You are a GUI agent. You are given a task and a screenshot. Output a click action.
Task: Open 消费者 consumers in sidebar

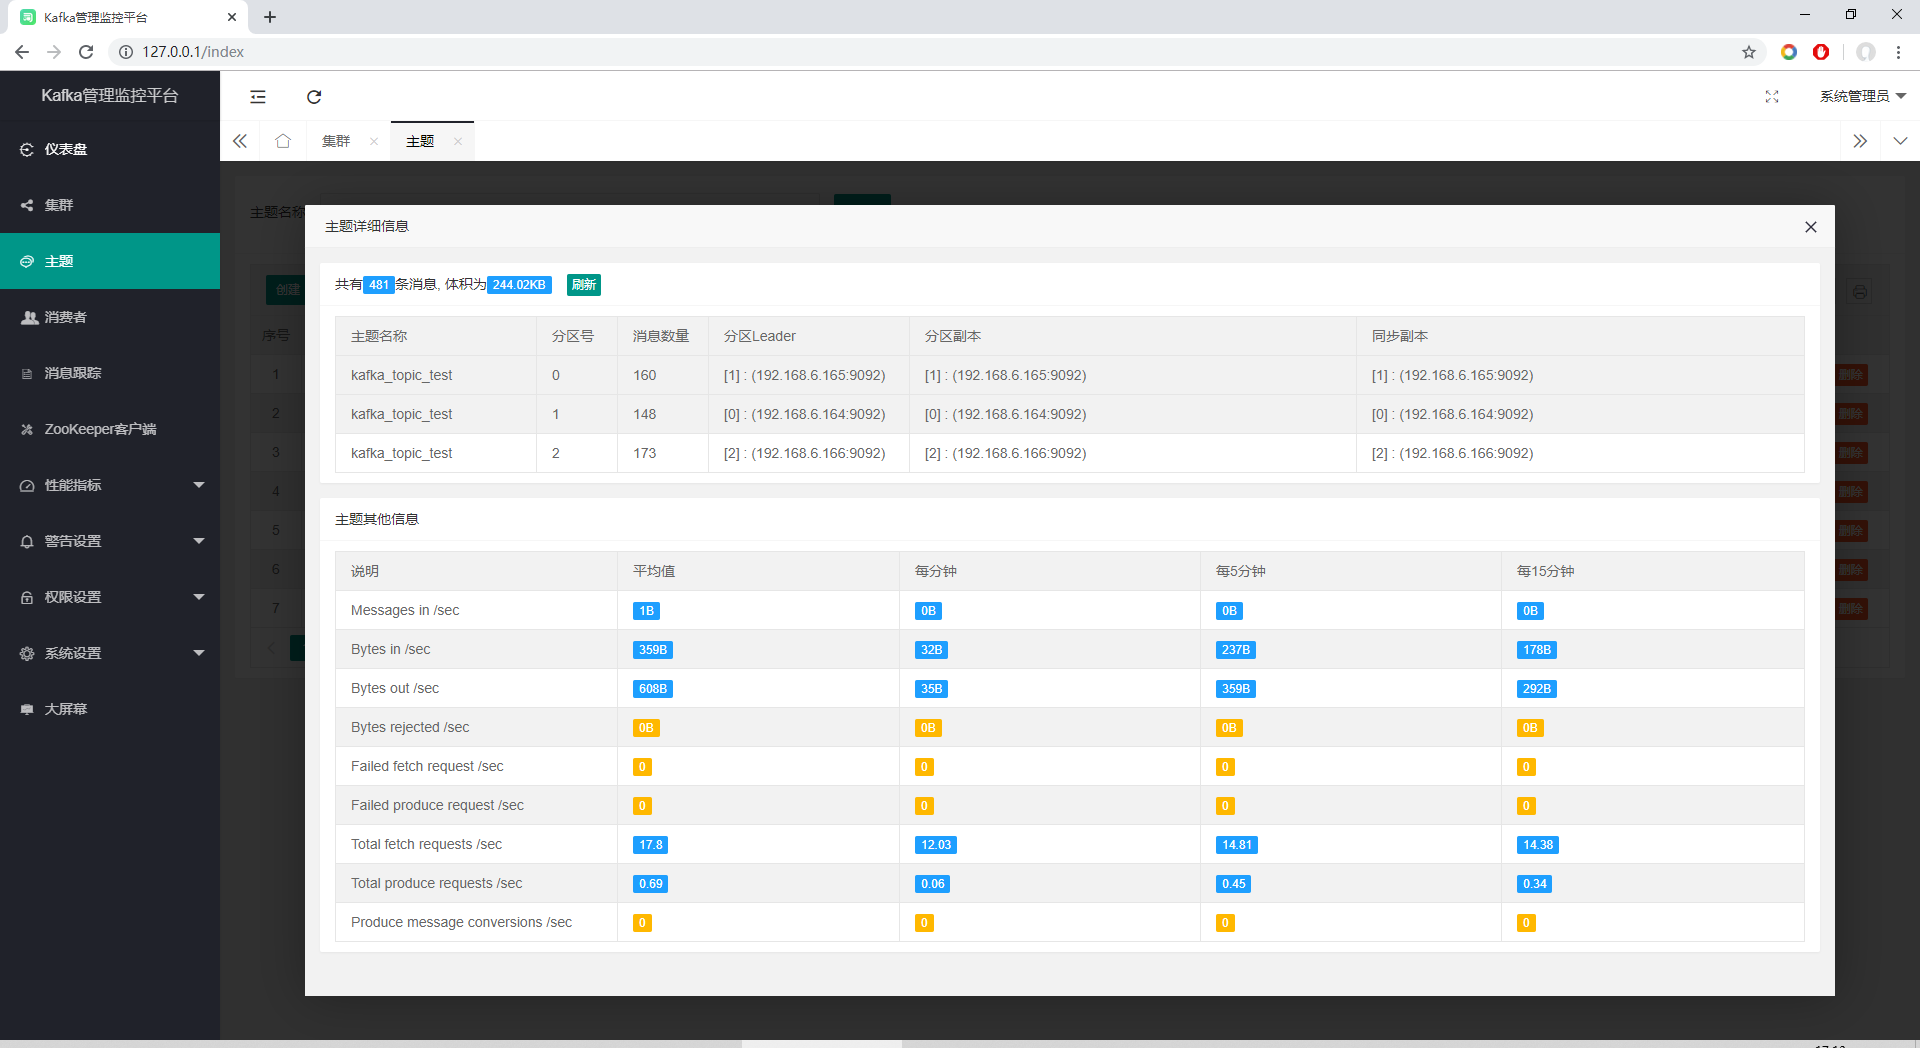click(x=110, y=317)
